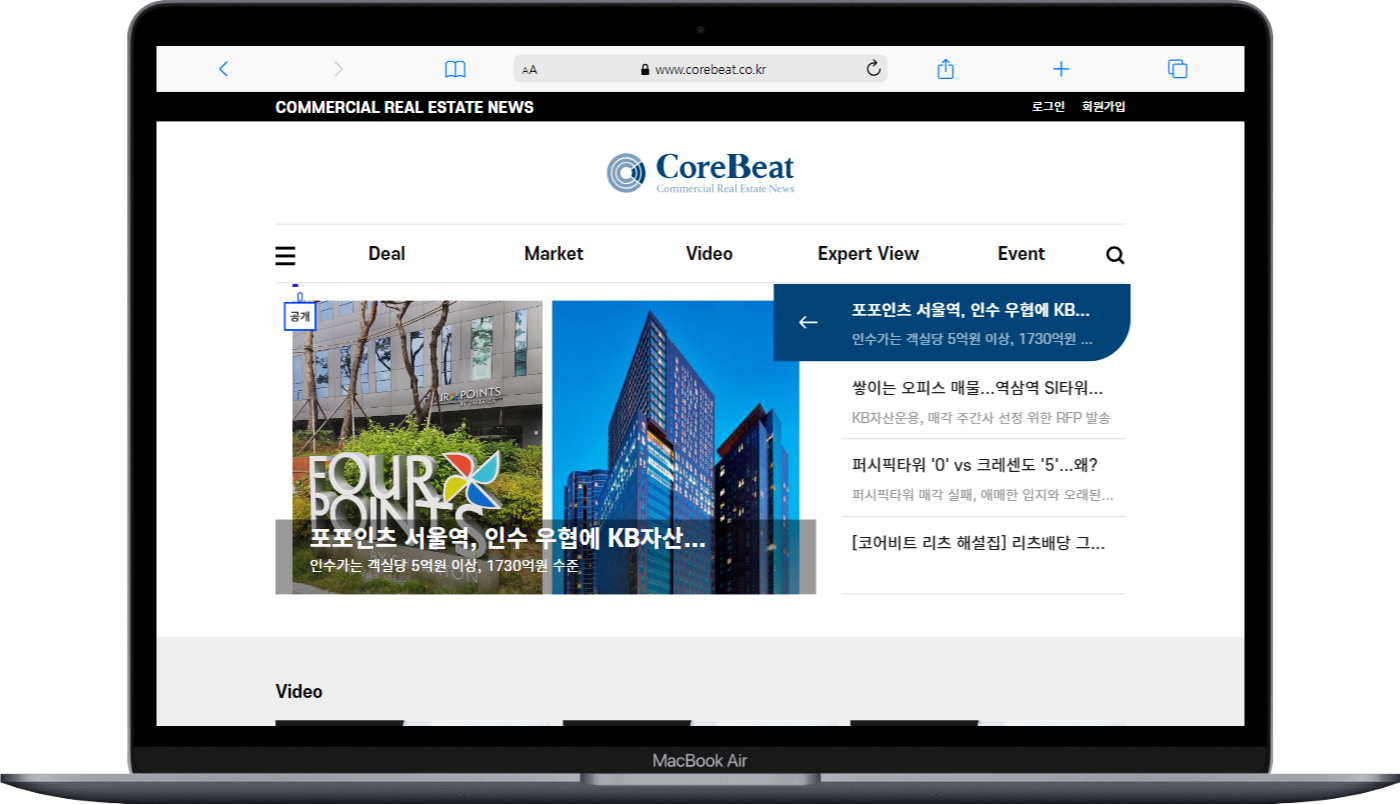This screenshot has height=804, width=1400.
Task: Open article 퍼시픽타워 '0' vs 크레센도 '5'...왜?
Action: [975, 465]
